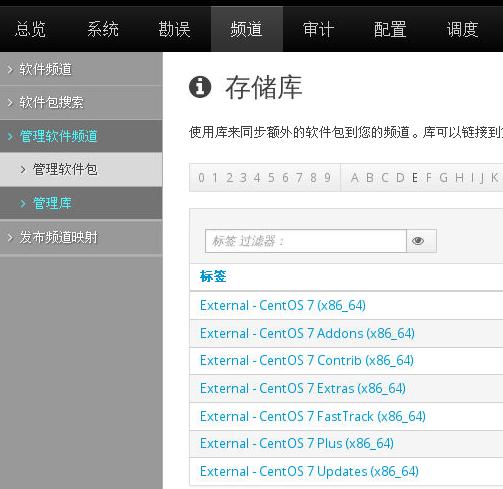Open External - CentOS 7 Contrib repository

pos(307,361)
